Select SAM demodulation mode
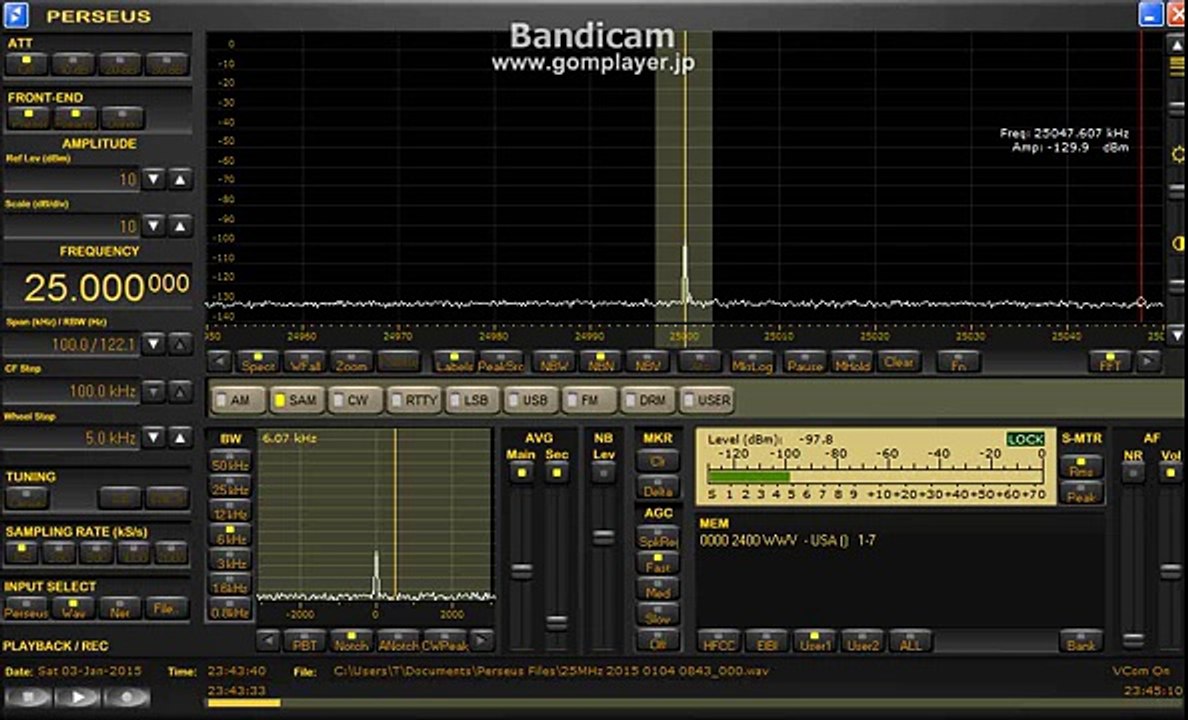 click(x=297, y=399)
